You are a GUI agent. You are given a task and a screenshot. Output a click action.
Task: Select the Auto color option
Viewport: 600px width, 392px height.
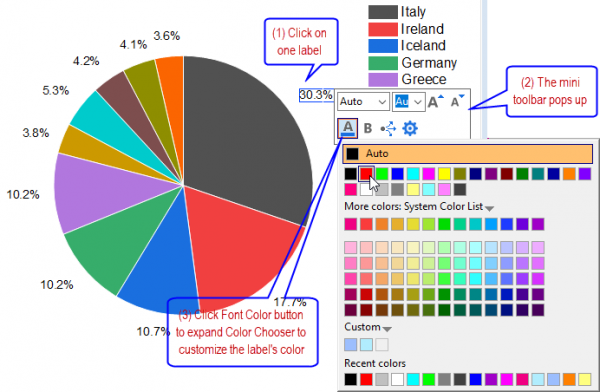click(467, 154)
